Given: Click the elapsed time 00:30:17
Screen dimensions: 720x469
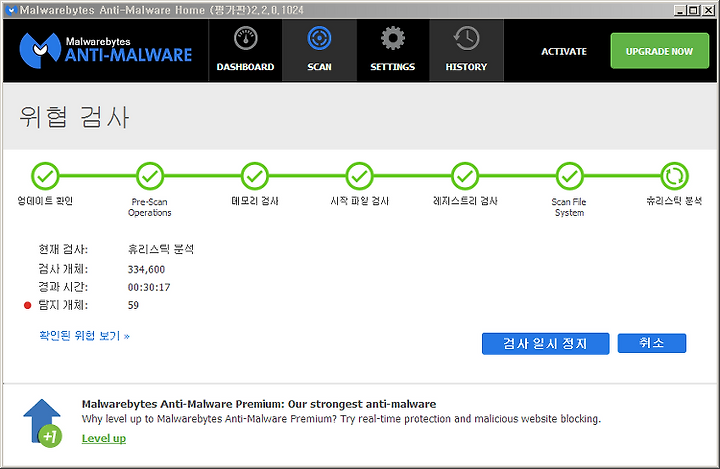Looking at the screenshot, I should pos(149,287).
